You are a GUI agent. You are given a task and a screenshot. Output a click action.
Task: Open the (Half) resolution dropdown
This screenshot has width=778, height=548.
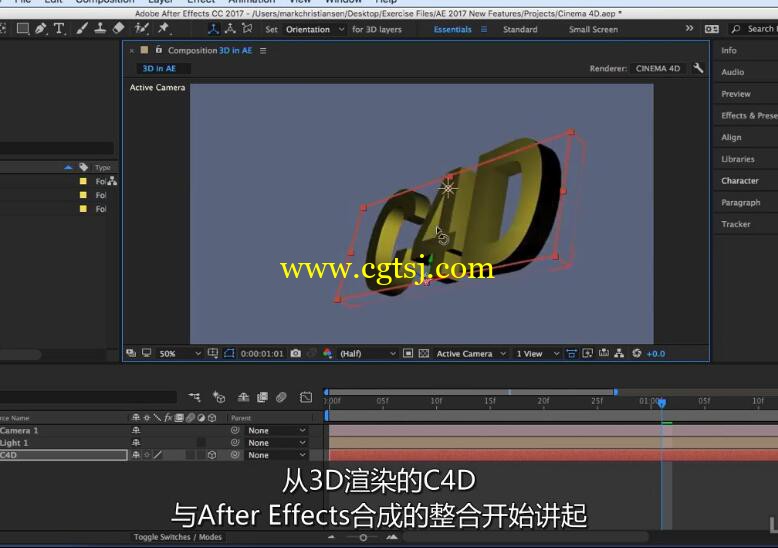tap(368, 353)
